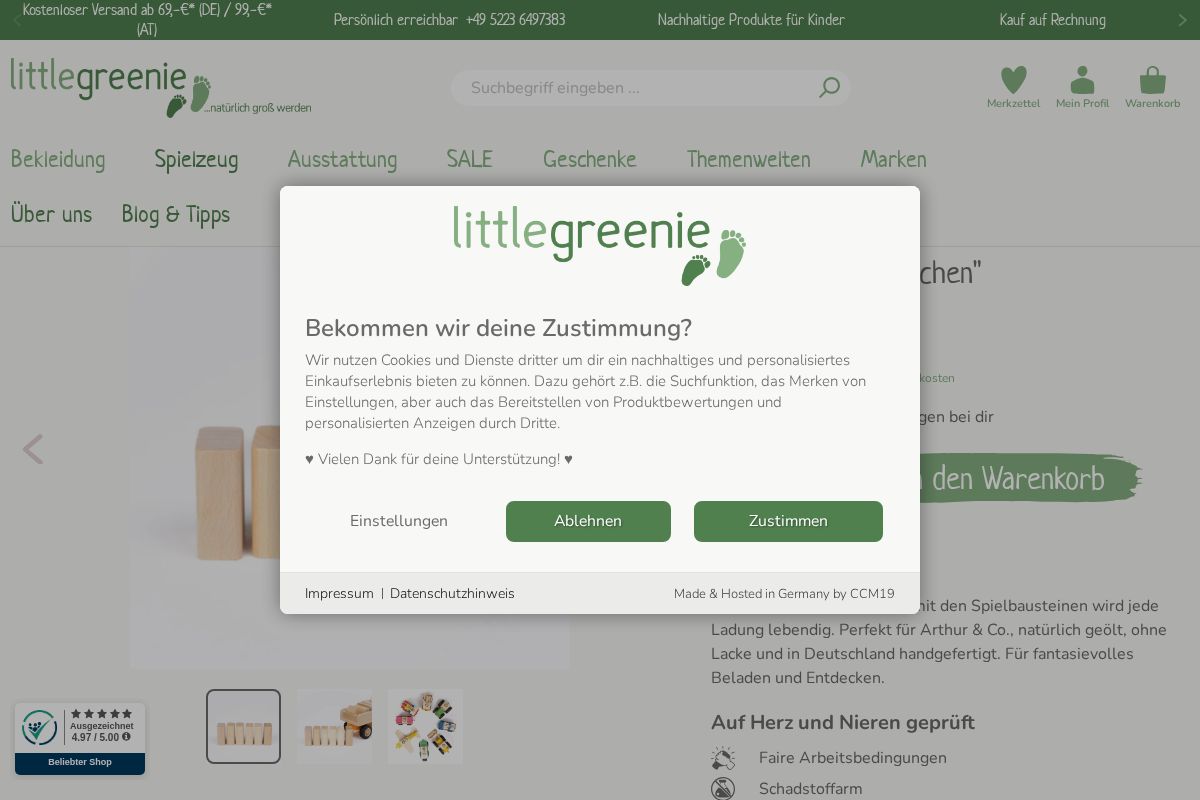Focus the Suchbegriff eingeben search field

pyautogui.click(x=640, y=88)
